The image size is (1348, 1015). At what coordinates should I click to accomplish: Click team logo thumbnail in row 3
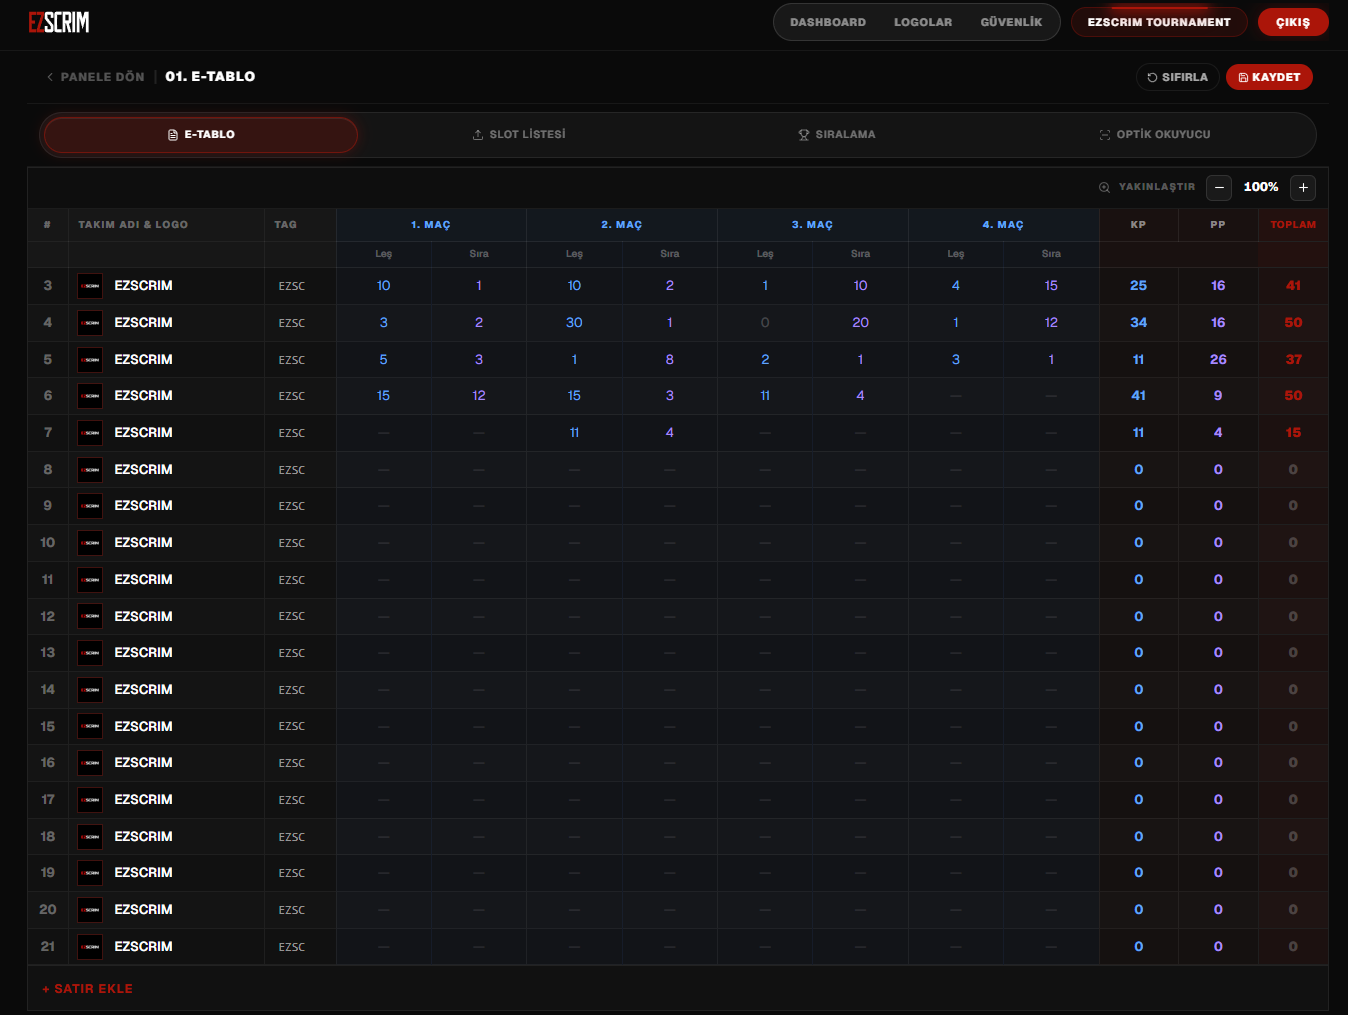pyautogui.click(x=90, y=286)
